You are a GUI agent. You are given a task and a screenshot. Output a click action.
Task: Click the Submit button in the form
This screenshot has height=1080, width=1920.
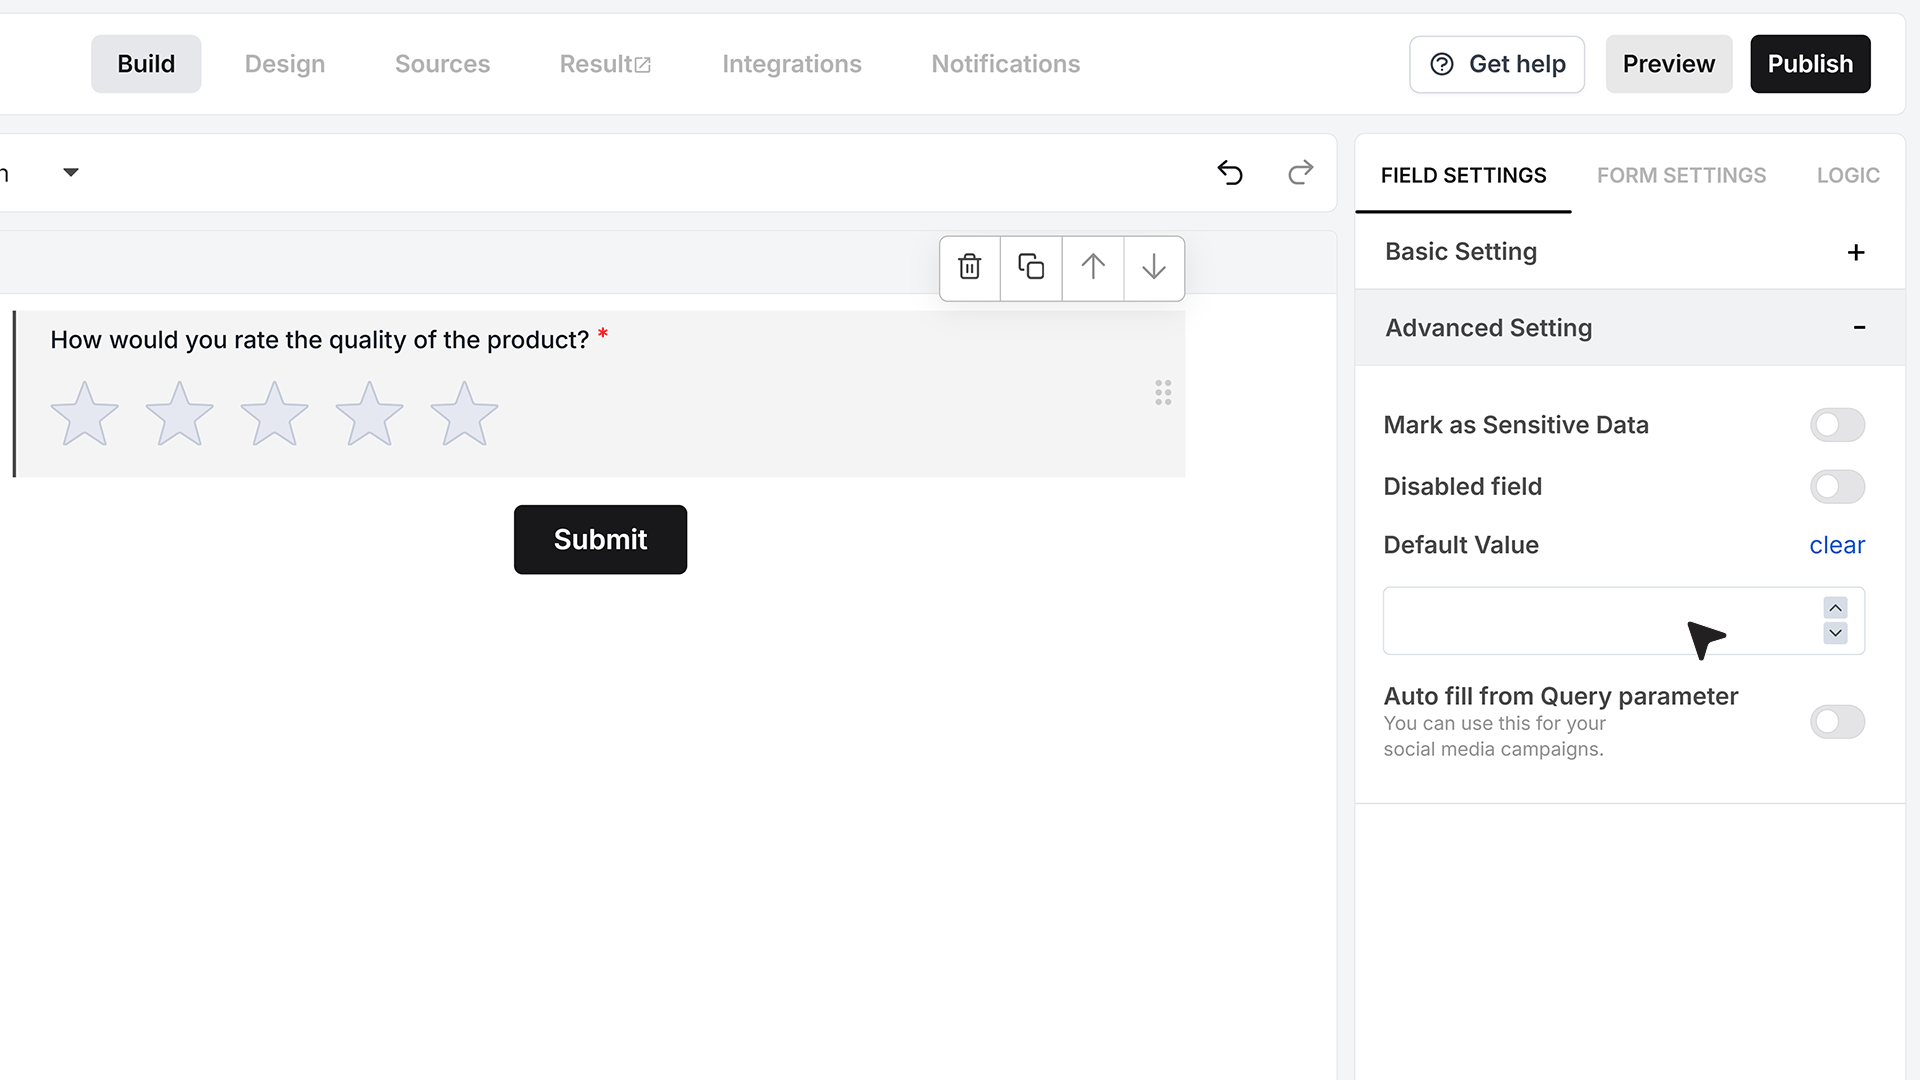point(600,540)
